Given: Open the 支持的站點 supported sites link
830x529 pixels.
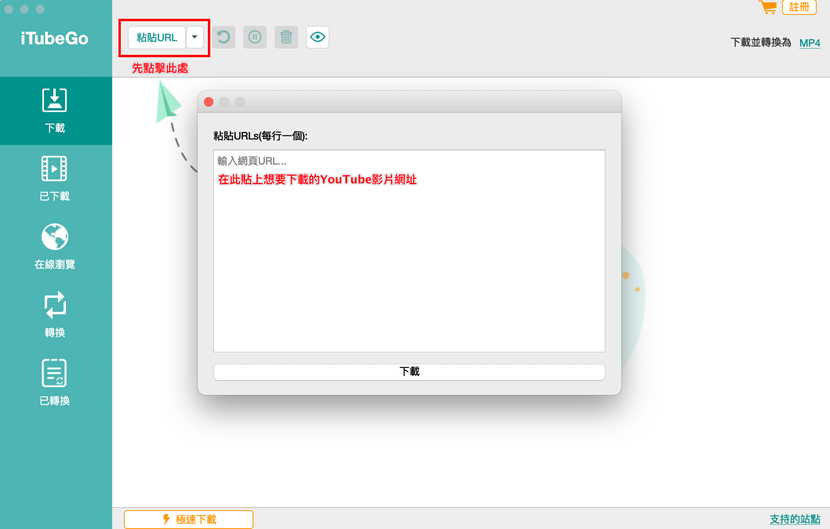Looking at the screenshot, I should [794, 519].
